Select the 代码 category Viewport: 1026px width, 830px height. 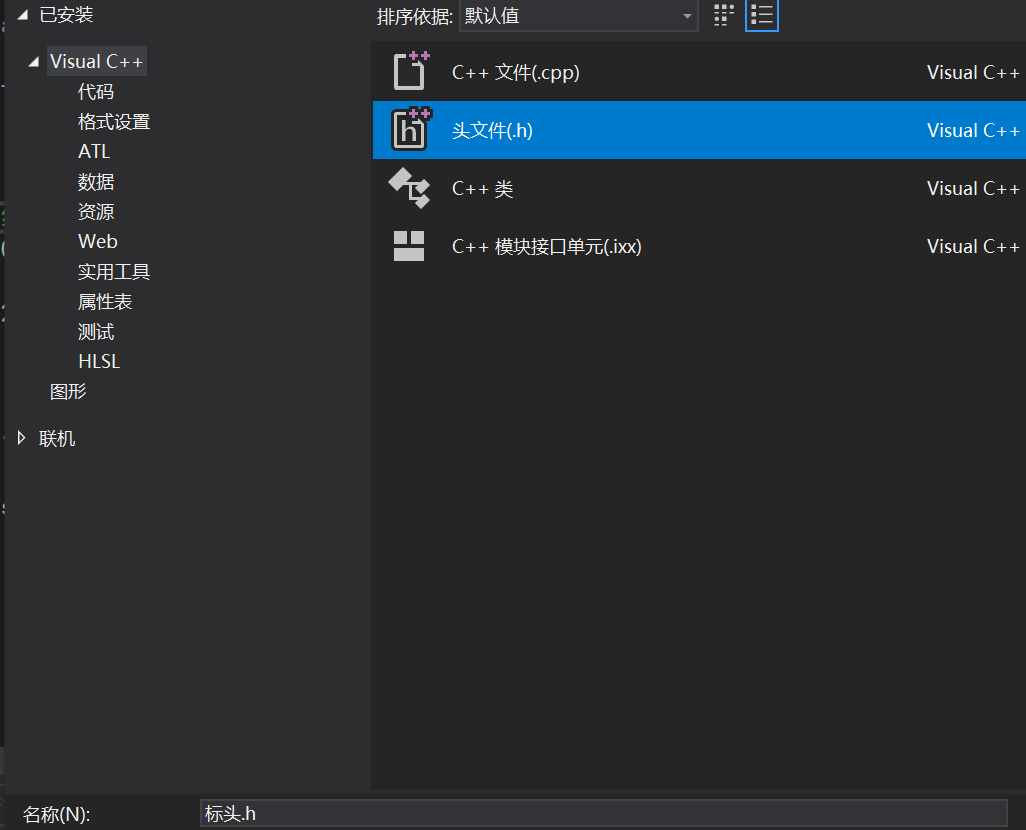point(96,92)
